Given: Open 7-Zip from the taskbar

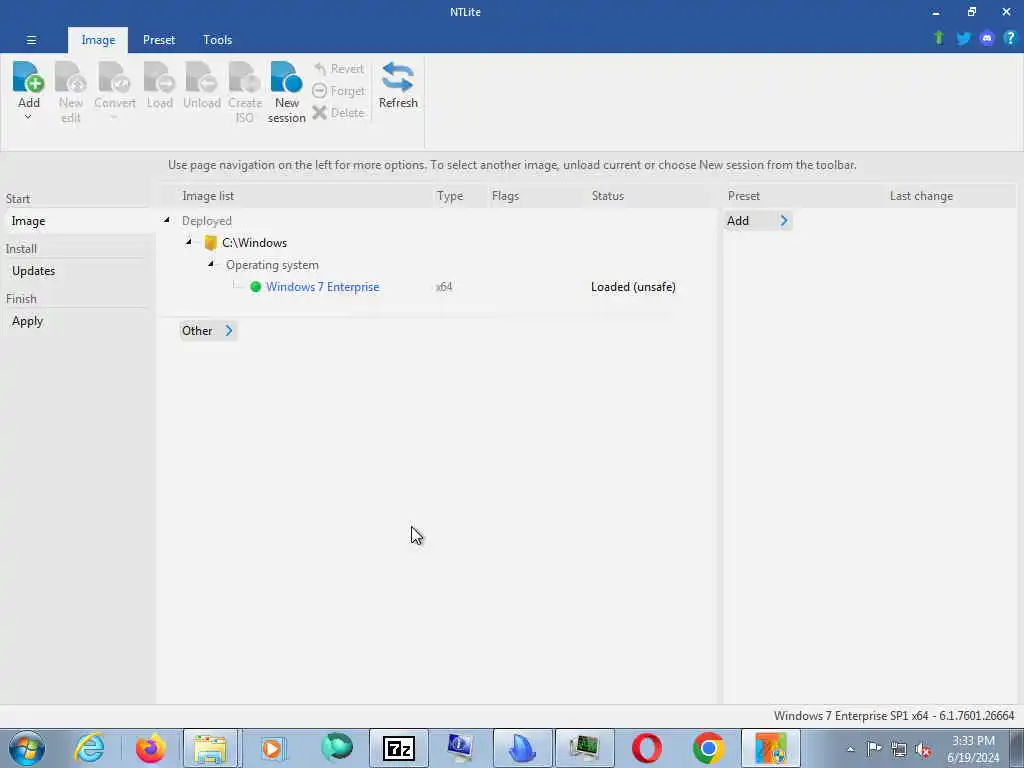Looking at the screenshot, I should (x=398, y=748).
